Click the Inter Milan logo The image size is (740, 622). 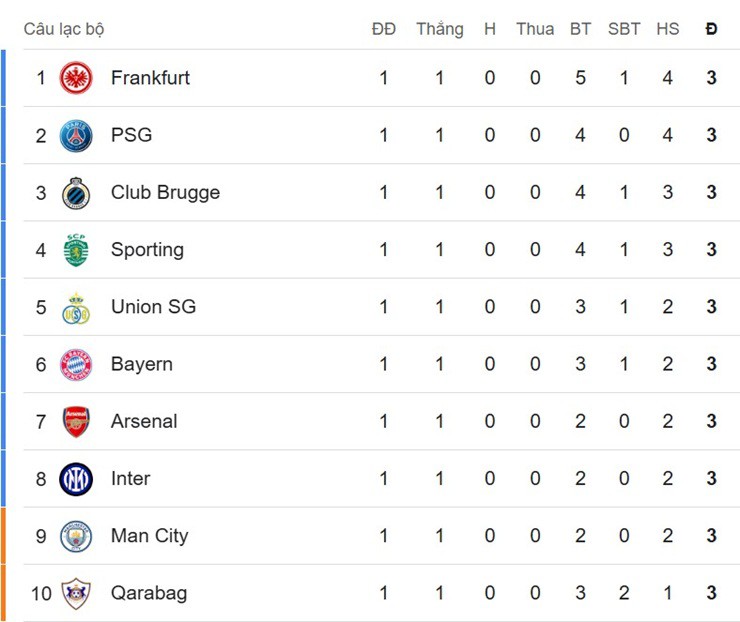coord(76,479)
